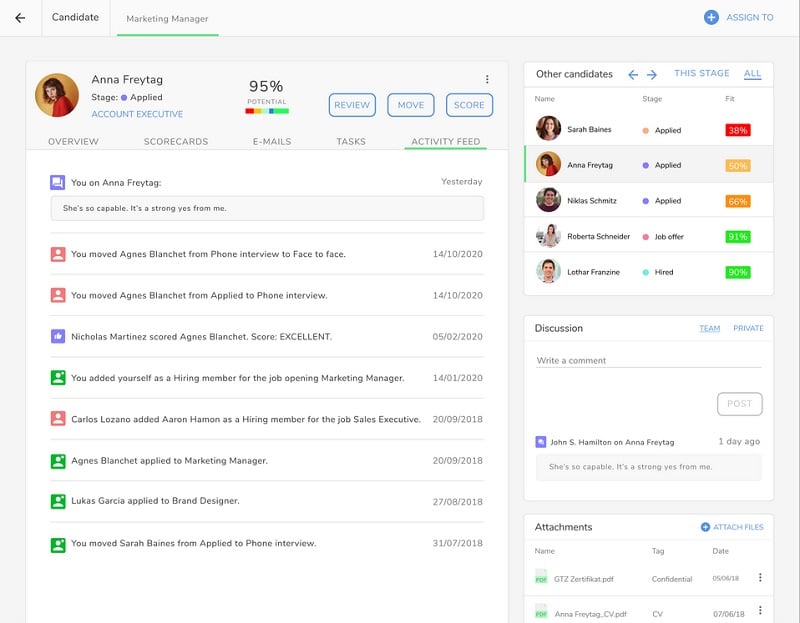The width and height of the screenshot is (800, 623).
Task: Click the potential color rating bar
Action: (266, 111)
